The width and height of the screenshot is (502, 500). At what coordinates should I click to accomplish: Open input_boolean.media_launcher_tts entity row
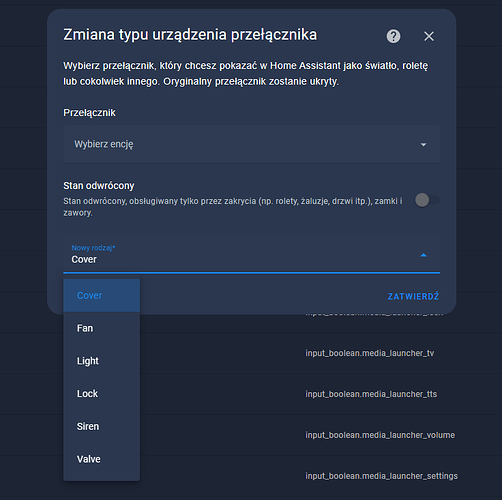point(371,394)
